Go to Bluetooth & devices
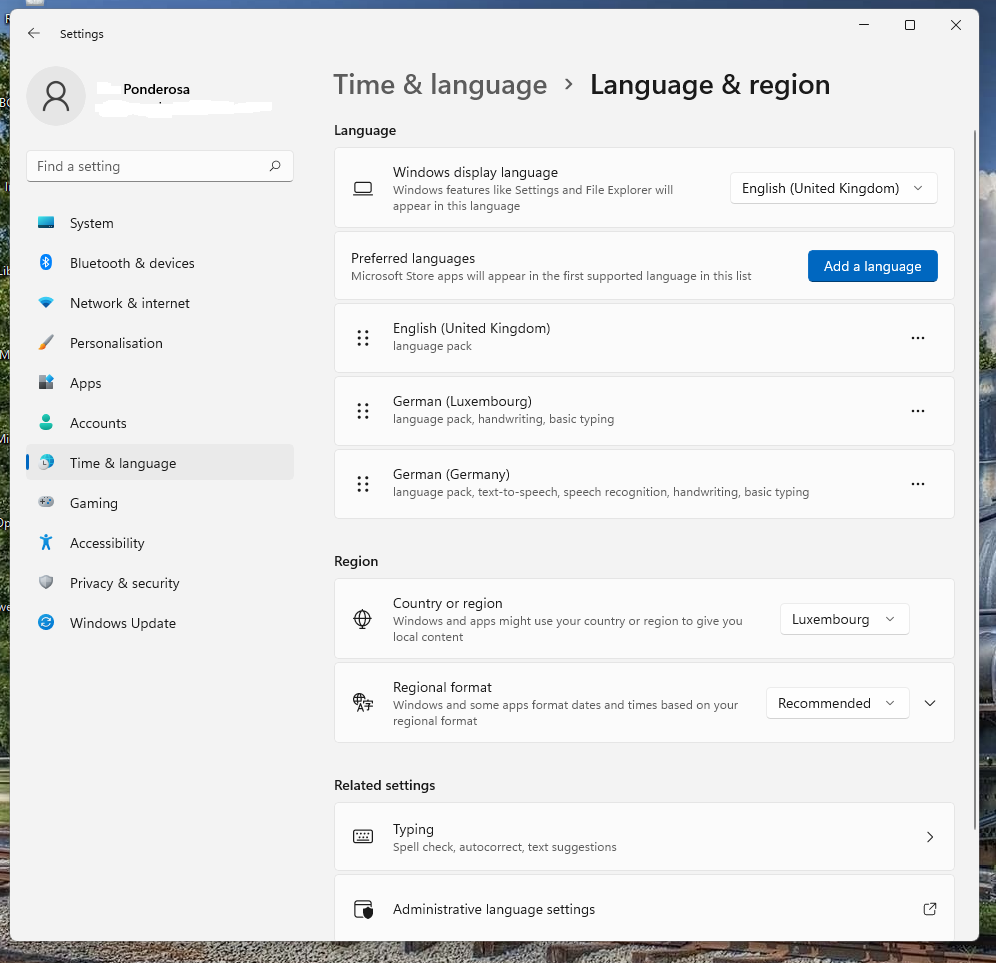Viewport: 996px width, 963px height. point(159,263)
